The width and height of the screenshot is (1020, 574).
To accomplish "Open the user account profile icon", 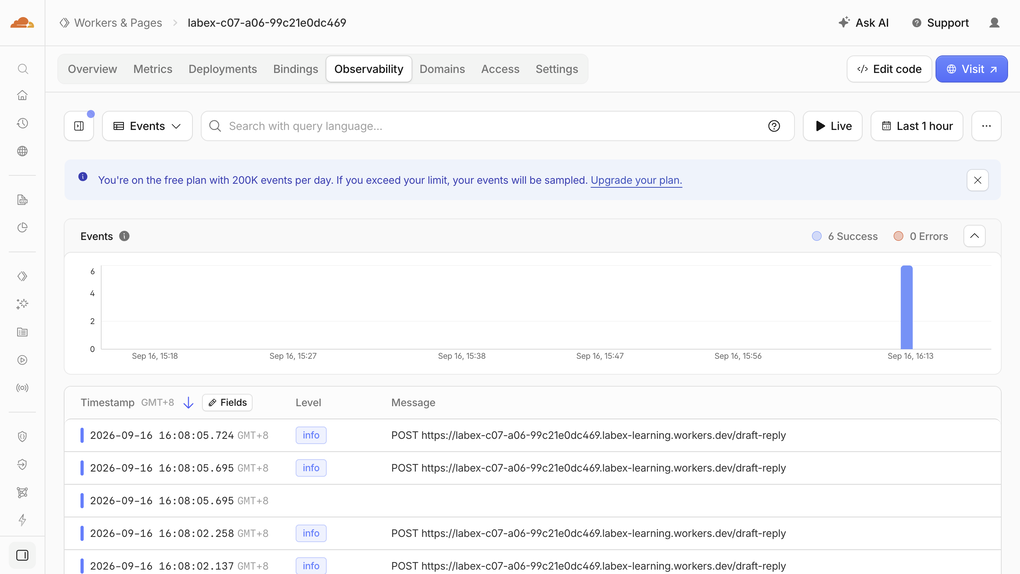I will click(994, 23).
